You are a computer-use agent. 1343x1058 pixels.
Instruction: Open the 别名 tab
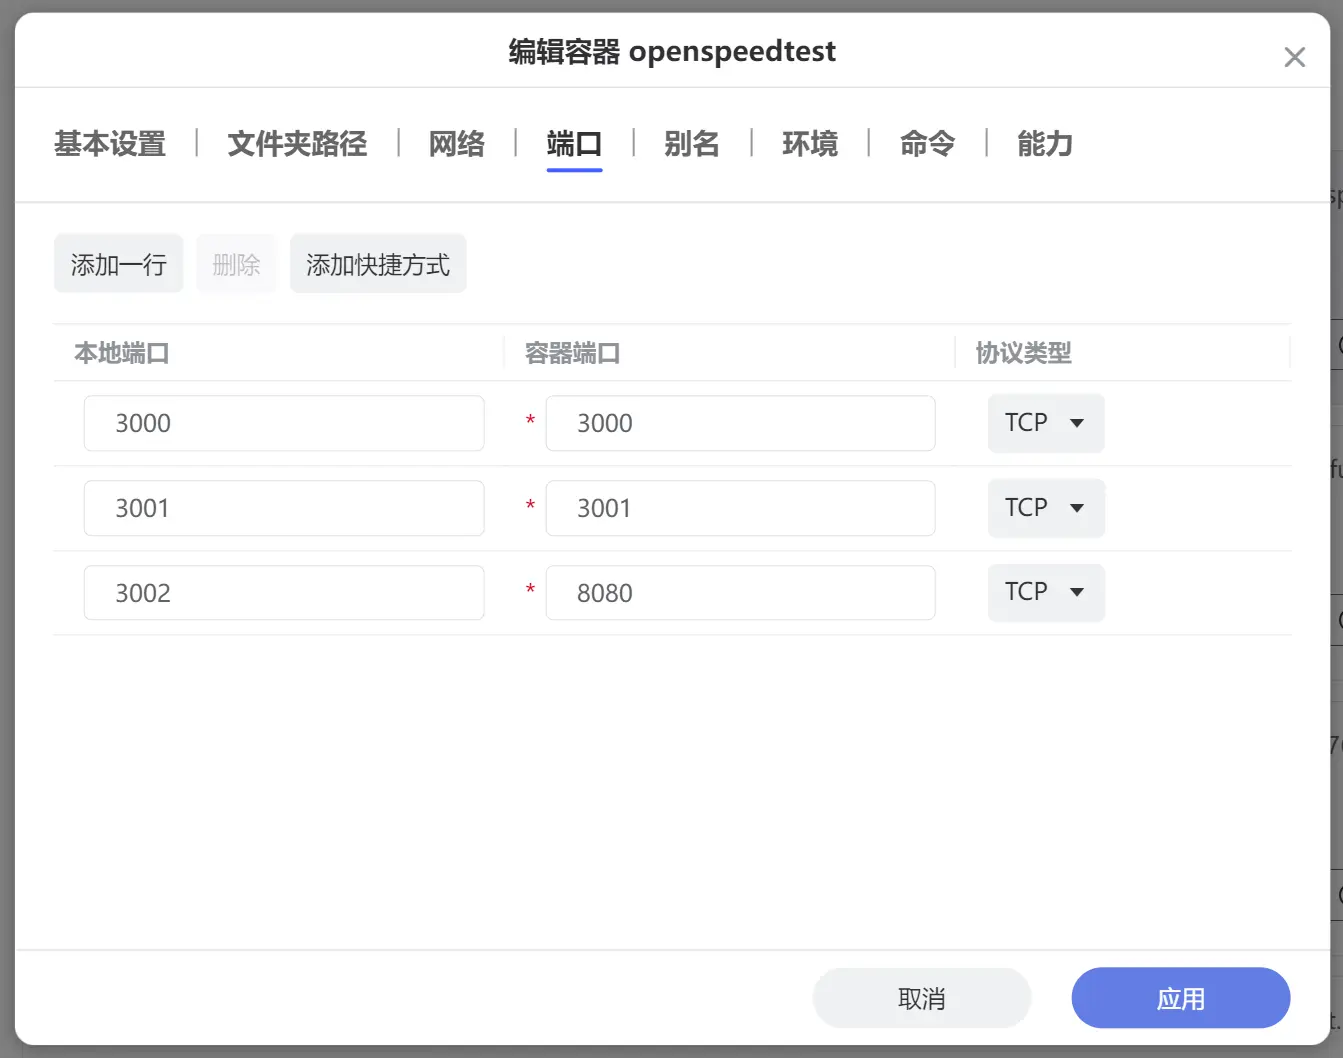691,144
